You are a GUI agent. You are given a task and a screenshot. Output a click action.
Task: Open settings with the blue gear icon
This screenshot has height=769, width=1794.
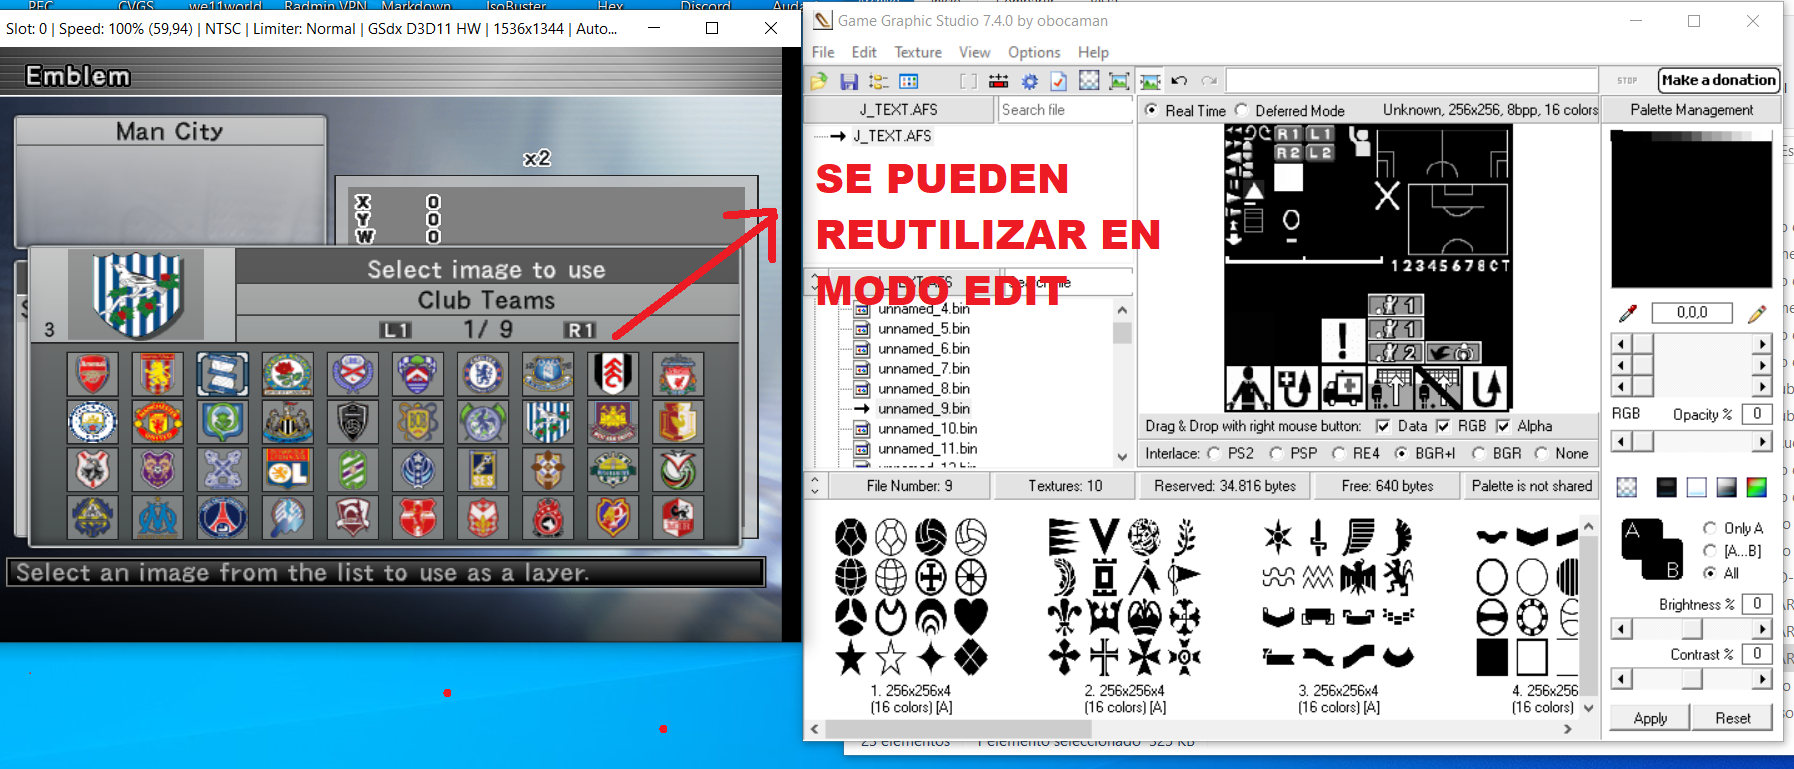coord(1029,81)
